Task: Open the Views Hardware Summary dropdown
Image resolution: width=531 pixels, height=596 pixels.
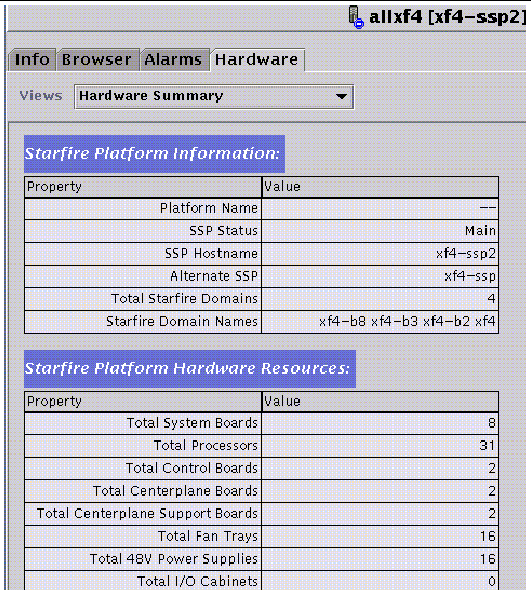Action: pyautogui.click(x=214, y=97)
